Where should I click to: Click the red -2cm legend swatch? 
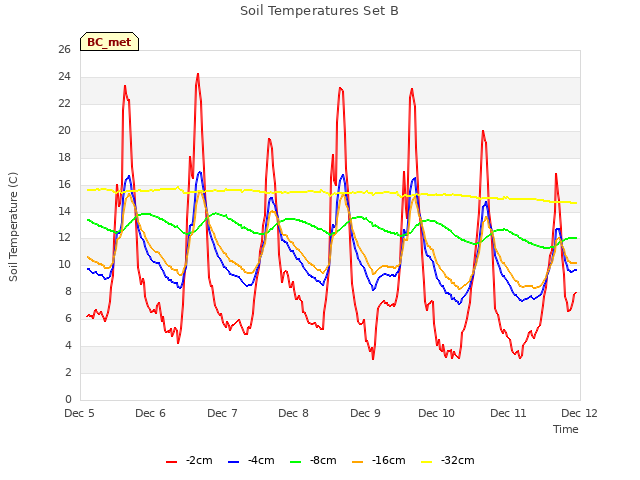click(171, 462)
